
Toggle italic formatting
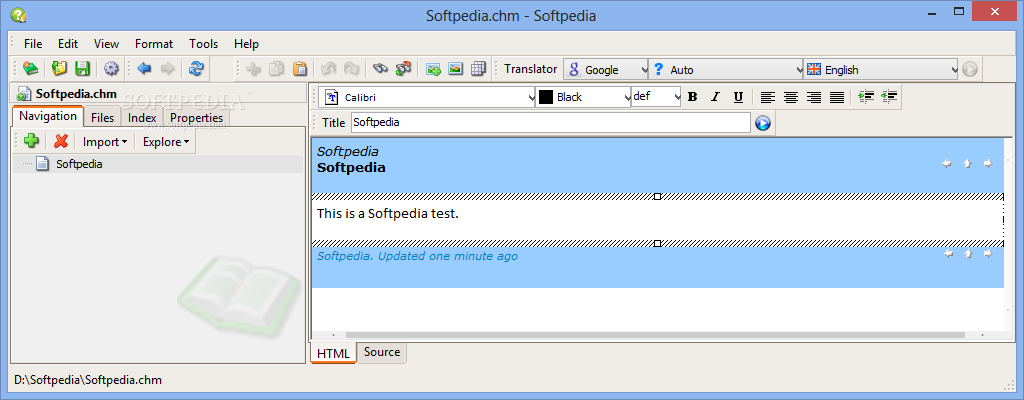tap(715, 97)
